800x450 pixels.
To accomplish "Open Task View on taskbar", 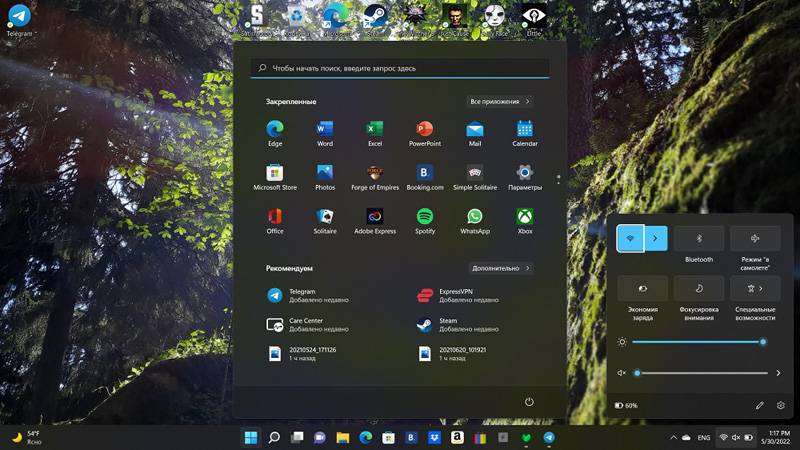I will (297, 437).
